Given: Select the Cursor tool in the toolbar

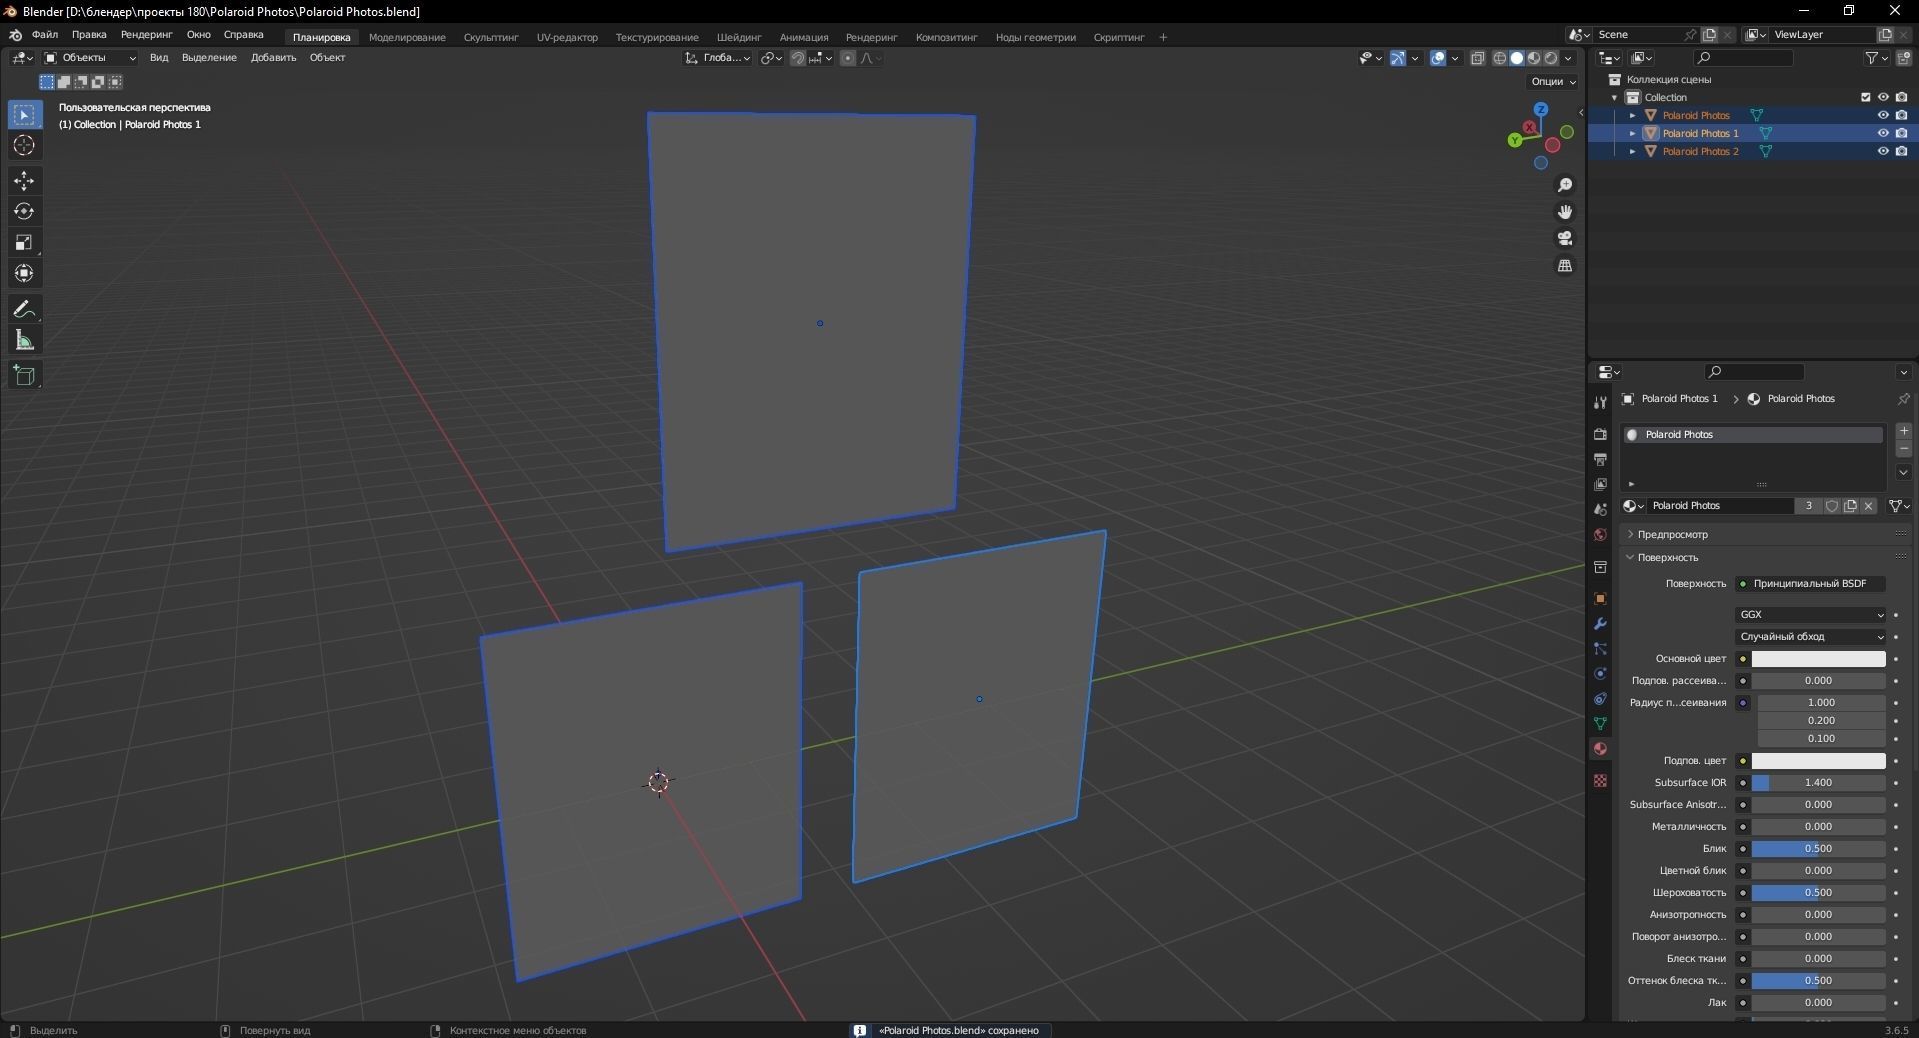Looking at the screenshot, I should pyautogui.click(x=24, y=146).
